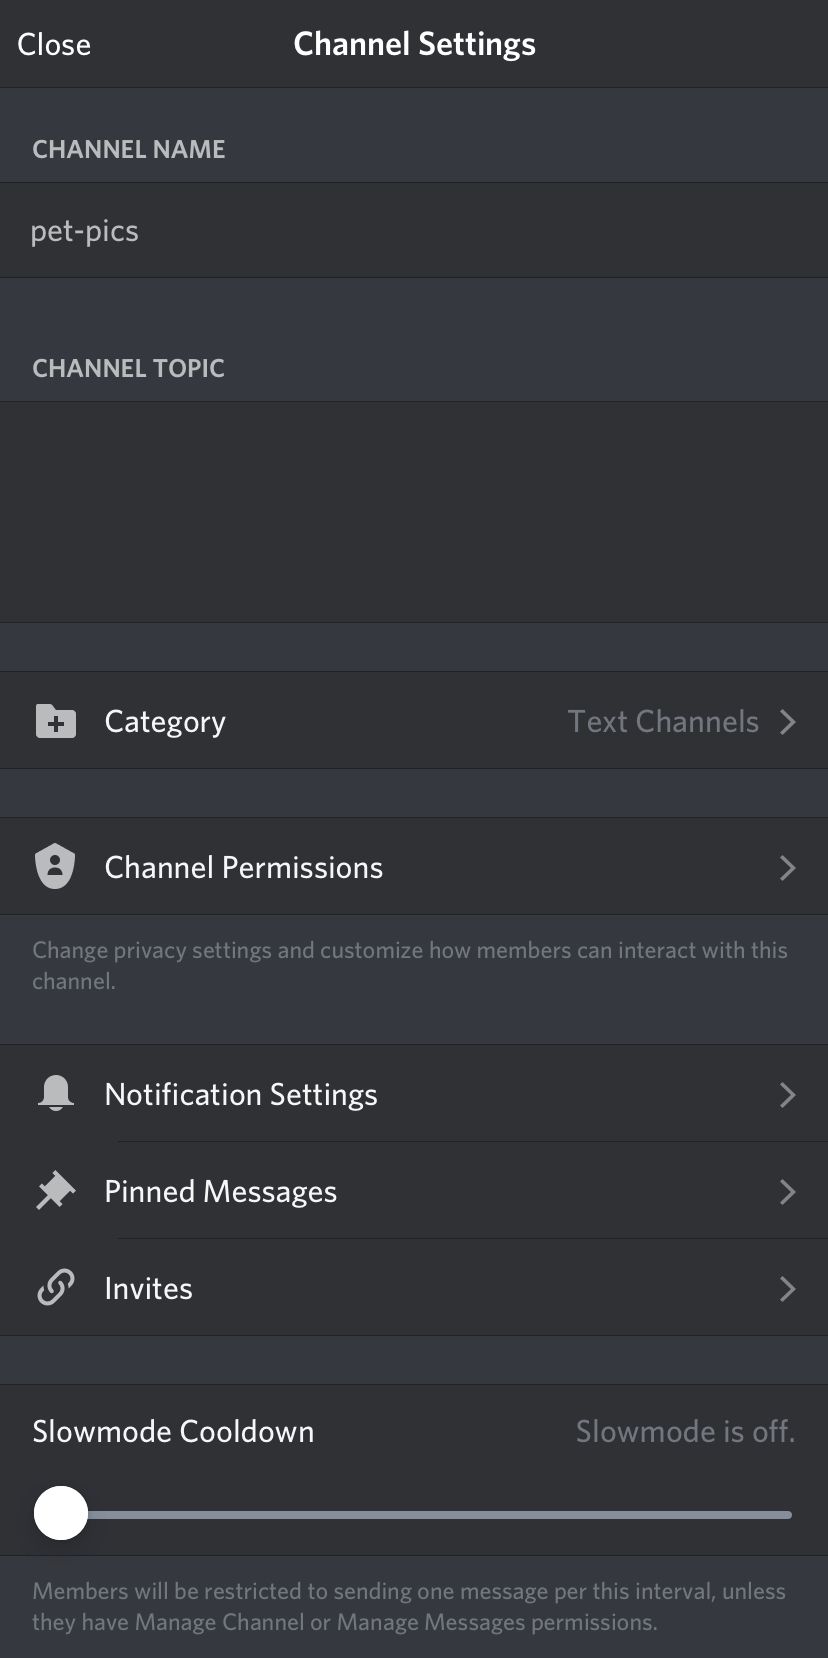Screen dimensions: 828x1658
Task: Open the Category menu item
Action: click(414, 720)
